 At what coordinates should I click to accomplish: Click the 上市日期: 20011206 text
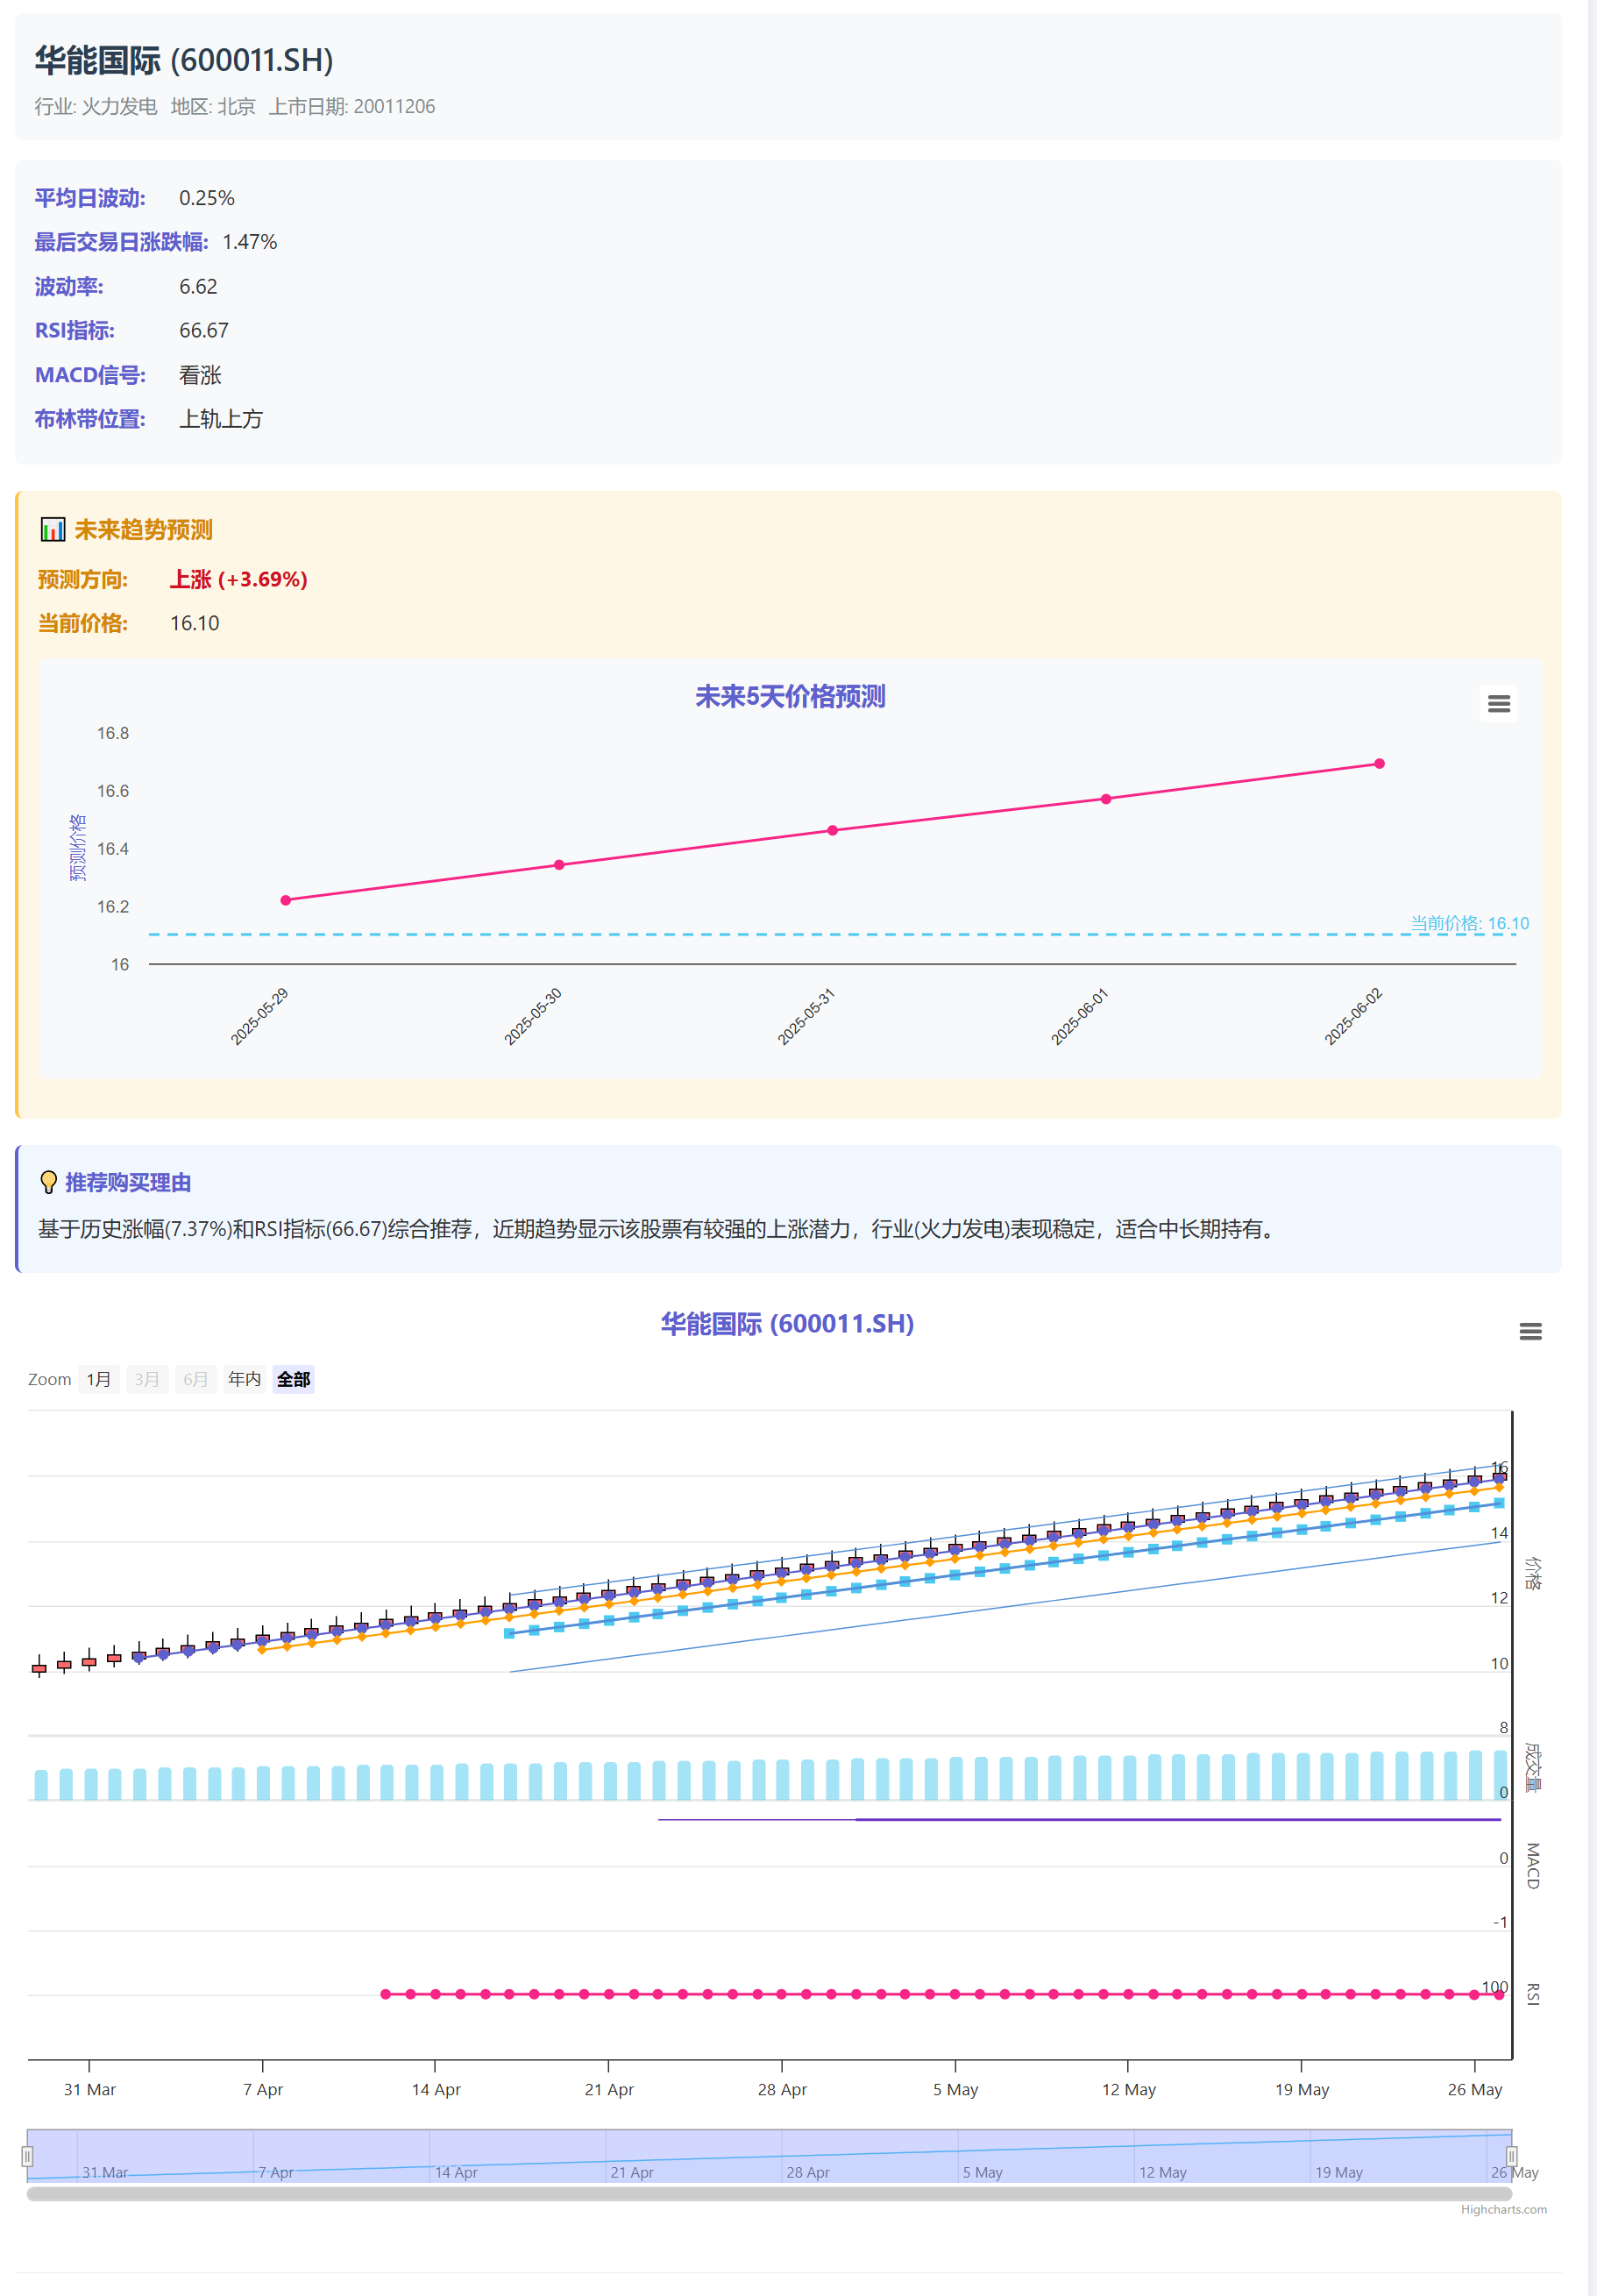click(x=352, y=106)
